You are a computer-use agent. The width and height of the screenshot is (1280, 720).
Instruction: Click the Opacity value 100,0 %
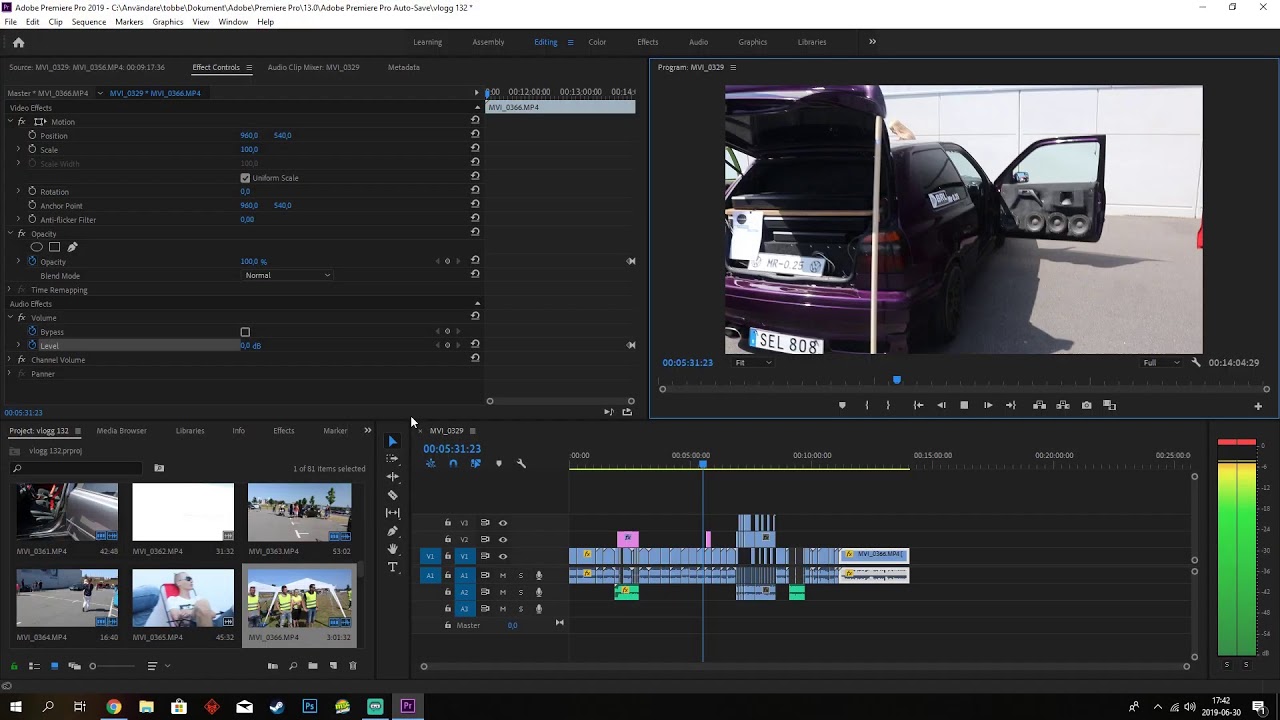[254, 262]
